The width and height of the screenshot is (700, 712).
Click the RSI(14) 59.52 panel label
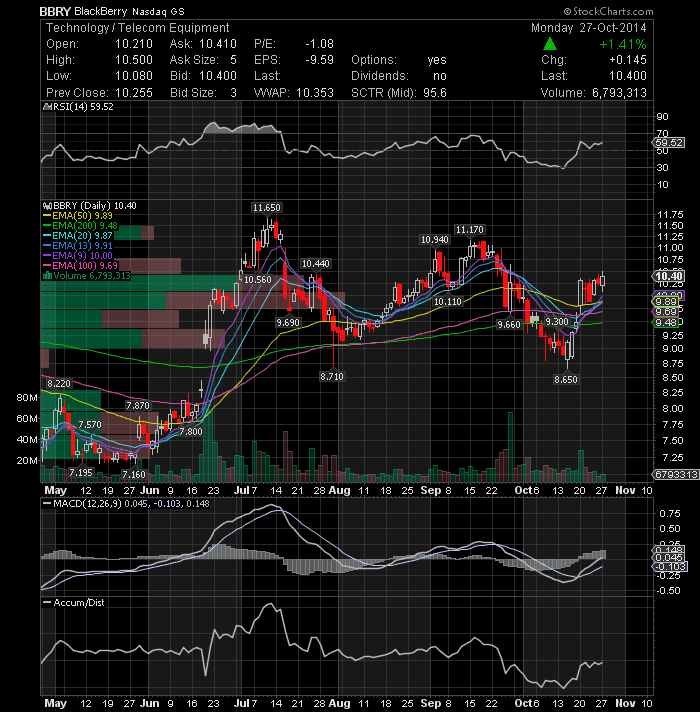coord(83,107)
